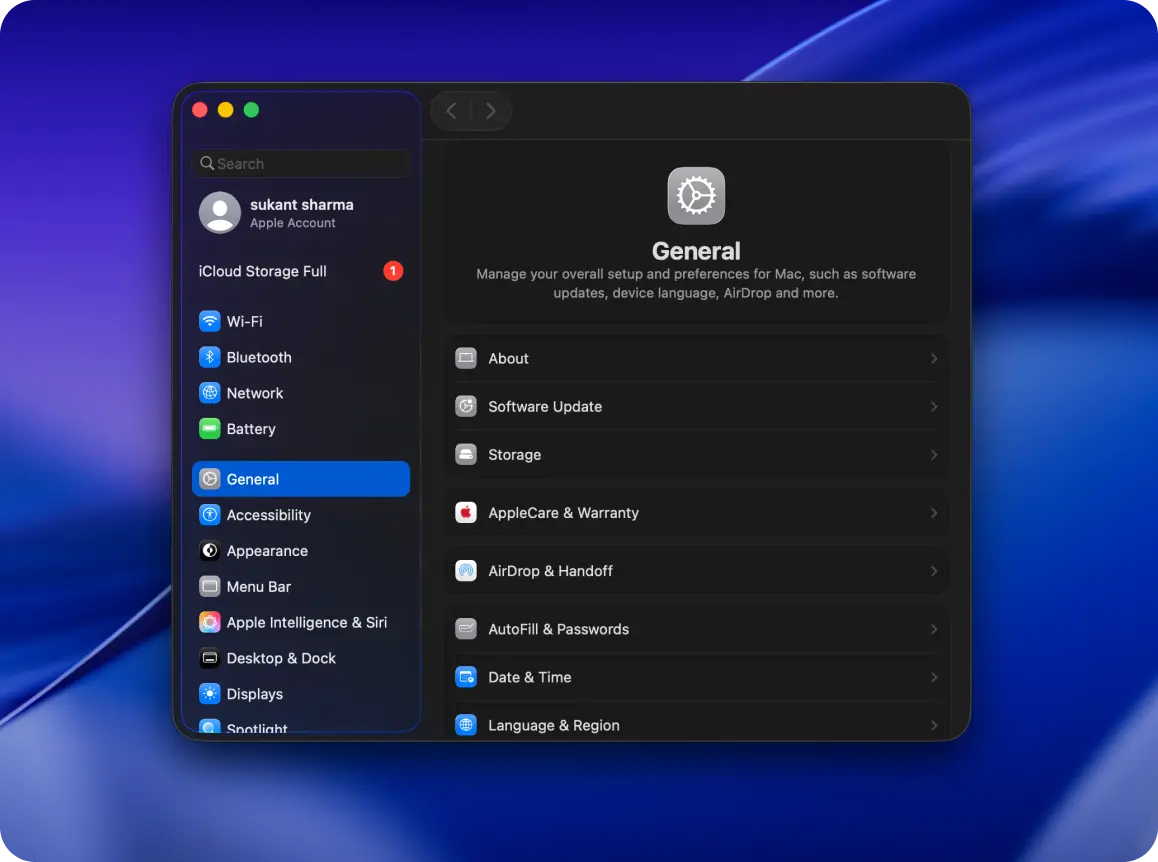1158x862 pixels.
Task: Open Battery settings from sidebar
Action: coord(301,429)
